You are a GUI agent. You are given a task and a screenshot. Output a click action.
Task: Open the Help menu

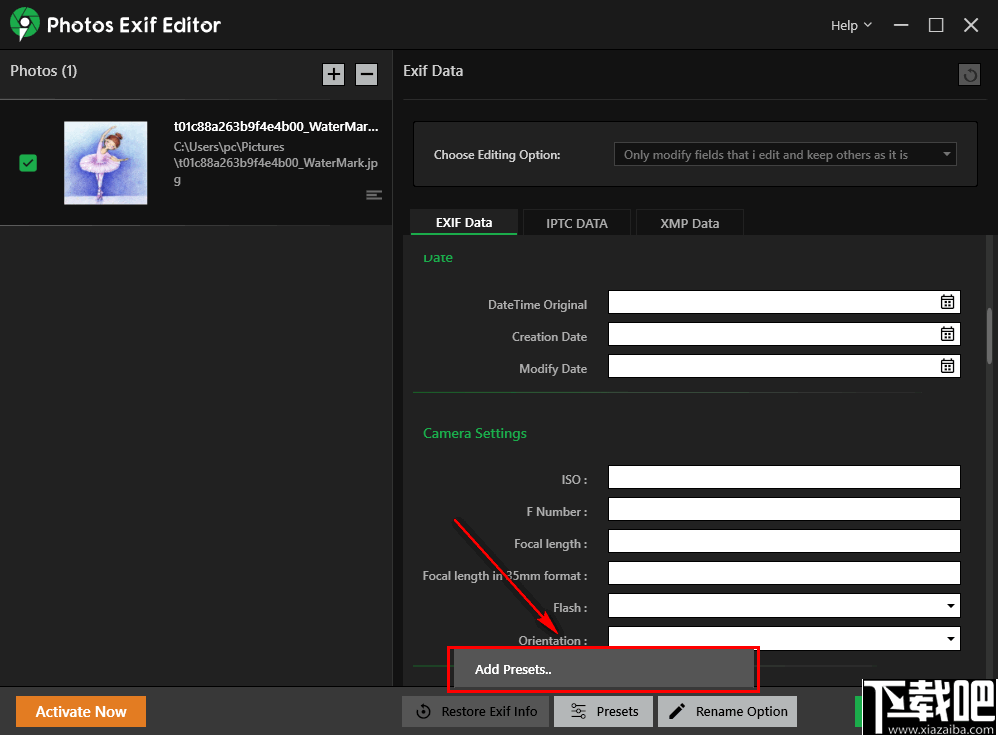tap(849, 24)
